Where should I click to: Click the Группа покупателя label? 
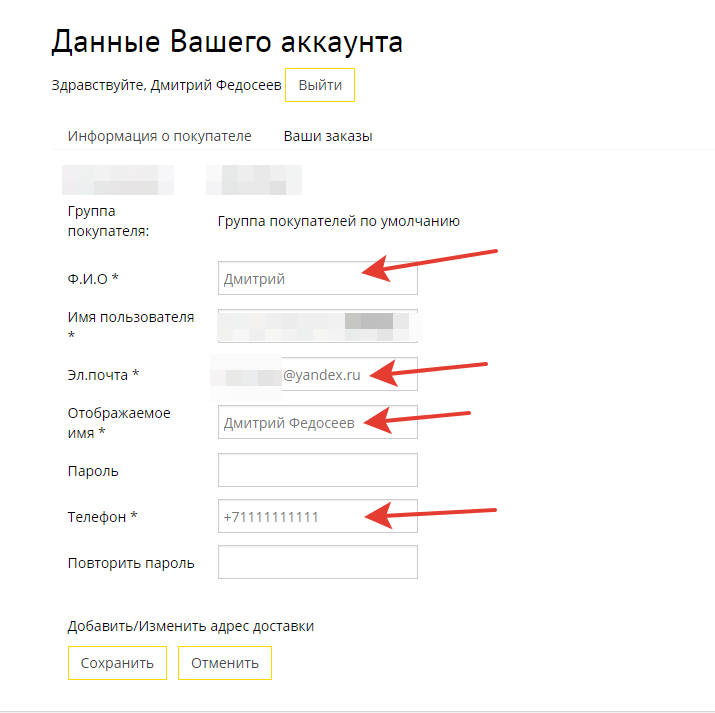109,221
